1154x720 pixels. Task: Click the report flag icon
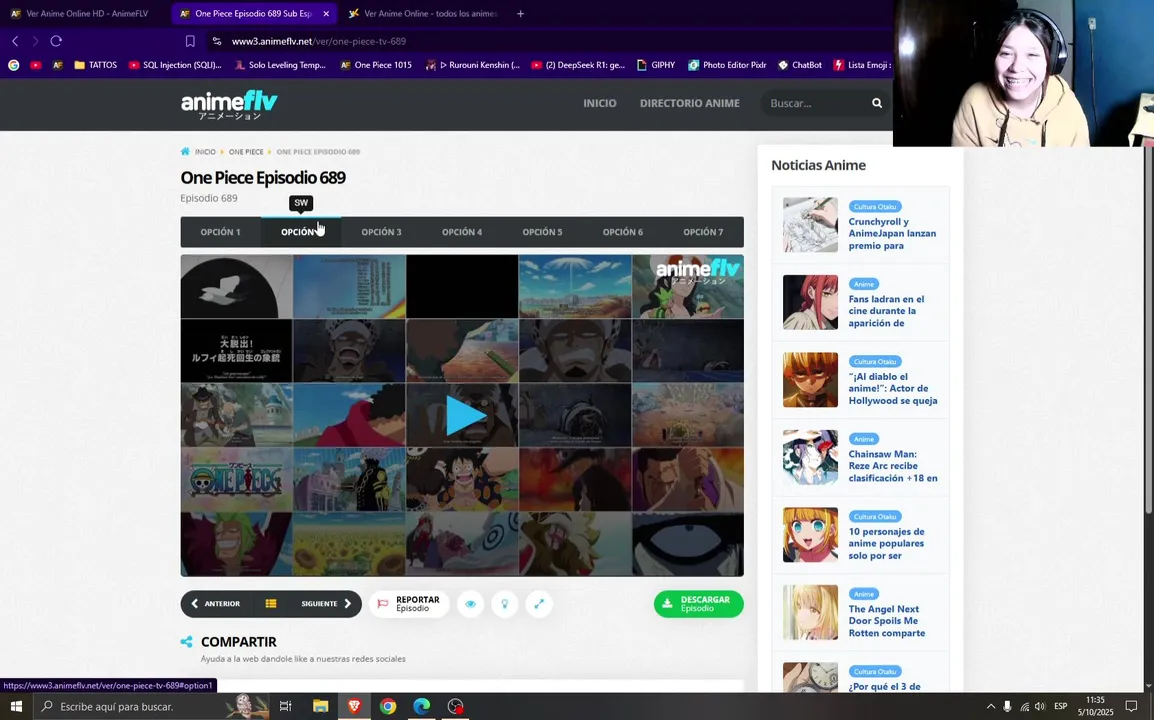tap(383, 604)
